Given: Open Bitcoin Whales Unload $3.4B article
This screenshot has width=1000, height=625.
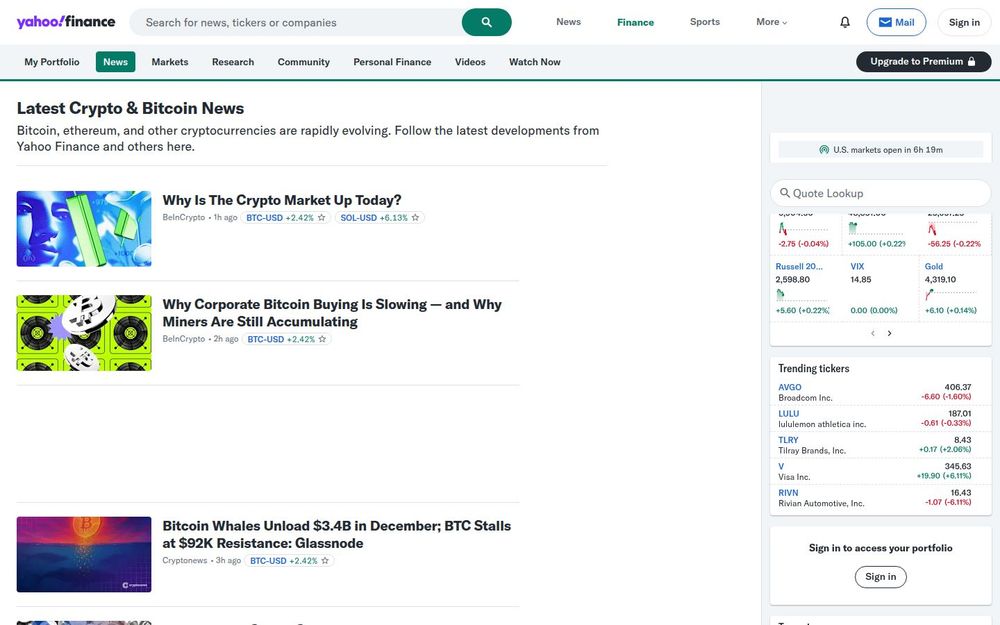Looking at the screenshot, I should click(337, 534).
